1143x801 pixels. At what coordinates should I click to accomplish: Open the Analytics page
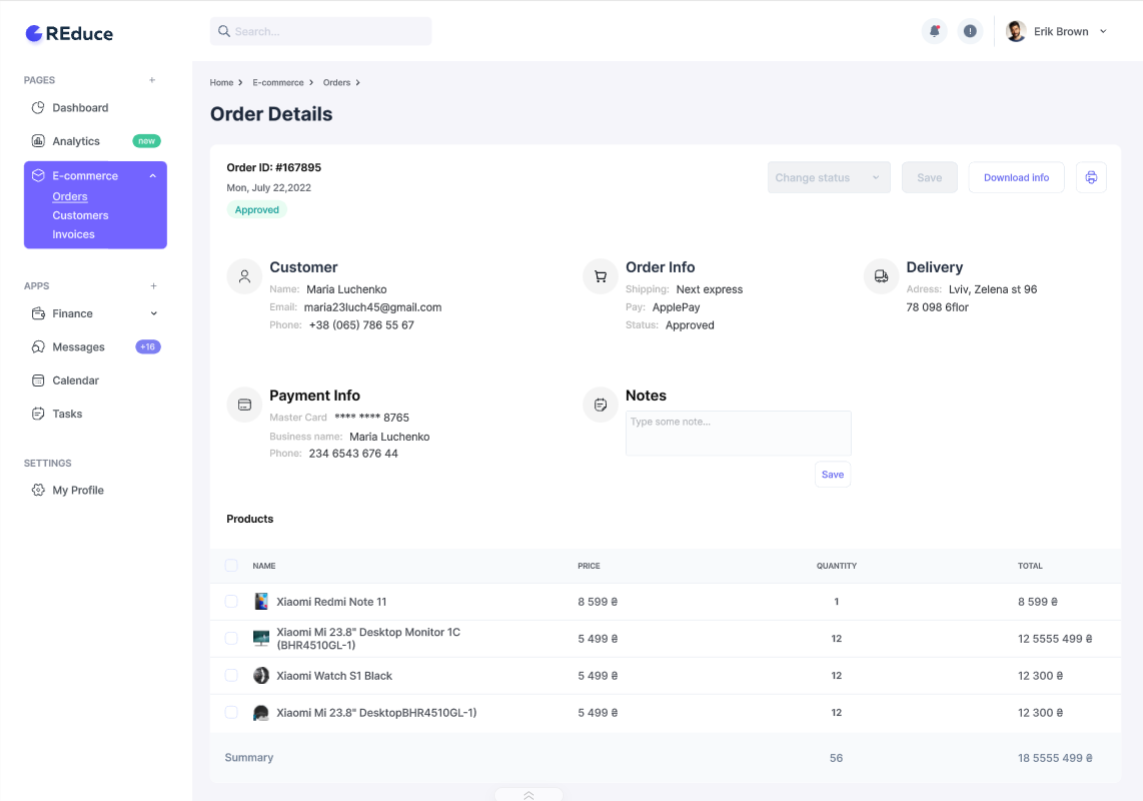pyautogui.click(x=76, y=141)
